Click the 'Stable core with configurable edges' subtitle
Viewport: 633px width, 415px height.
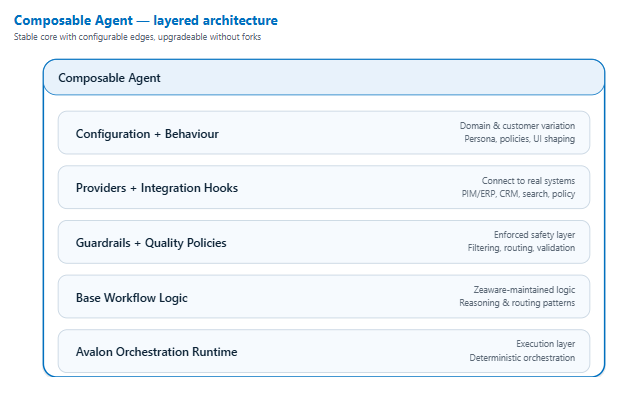137,37
